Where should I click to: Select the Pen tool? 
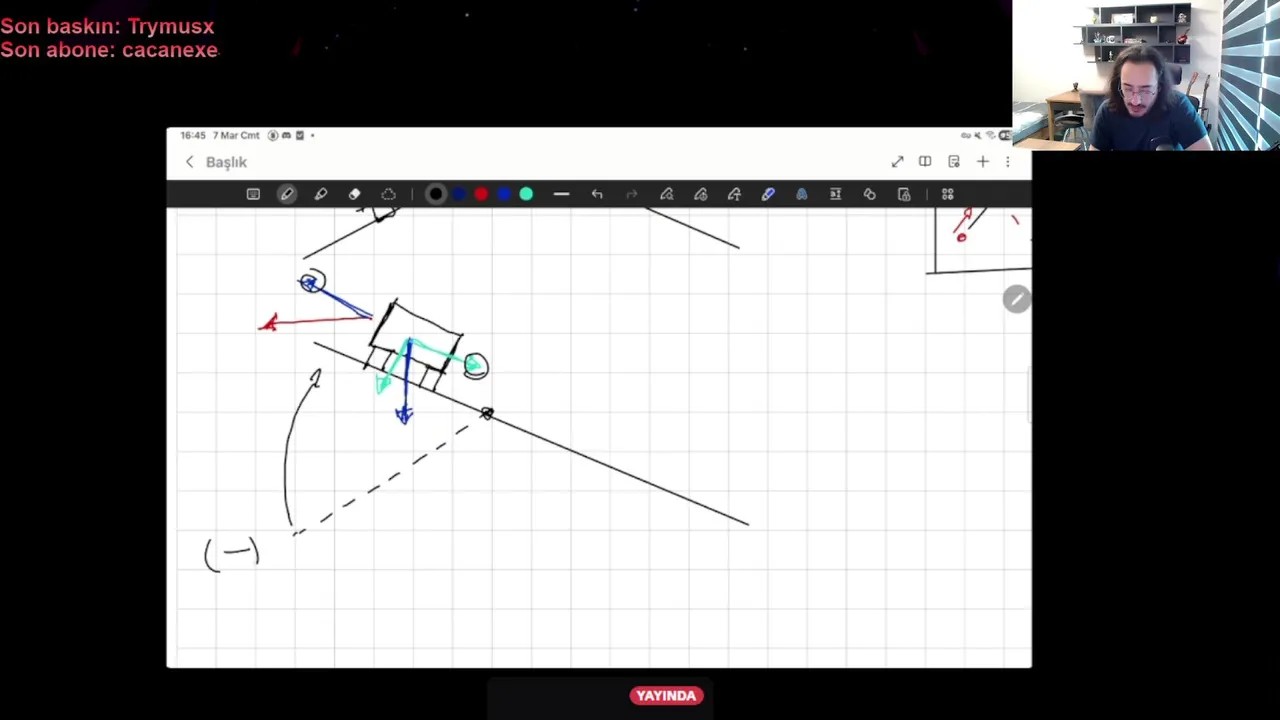pos(287,194)
